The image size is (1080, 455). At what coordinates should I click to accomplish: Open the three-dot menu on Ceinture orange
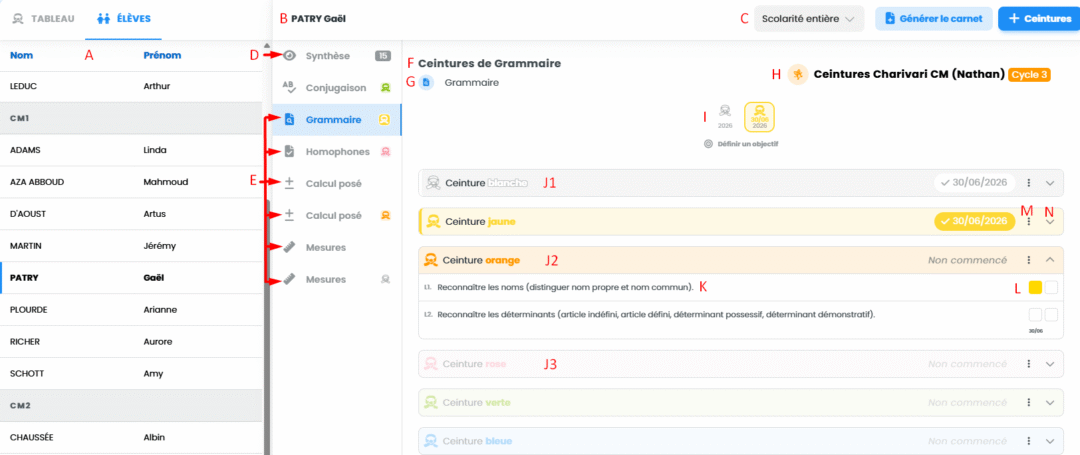coord(1028,260)
